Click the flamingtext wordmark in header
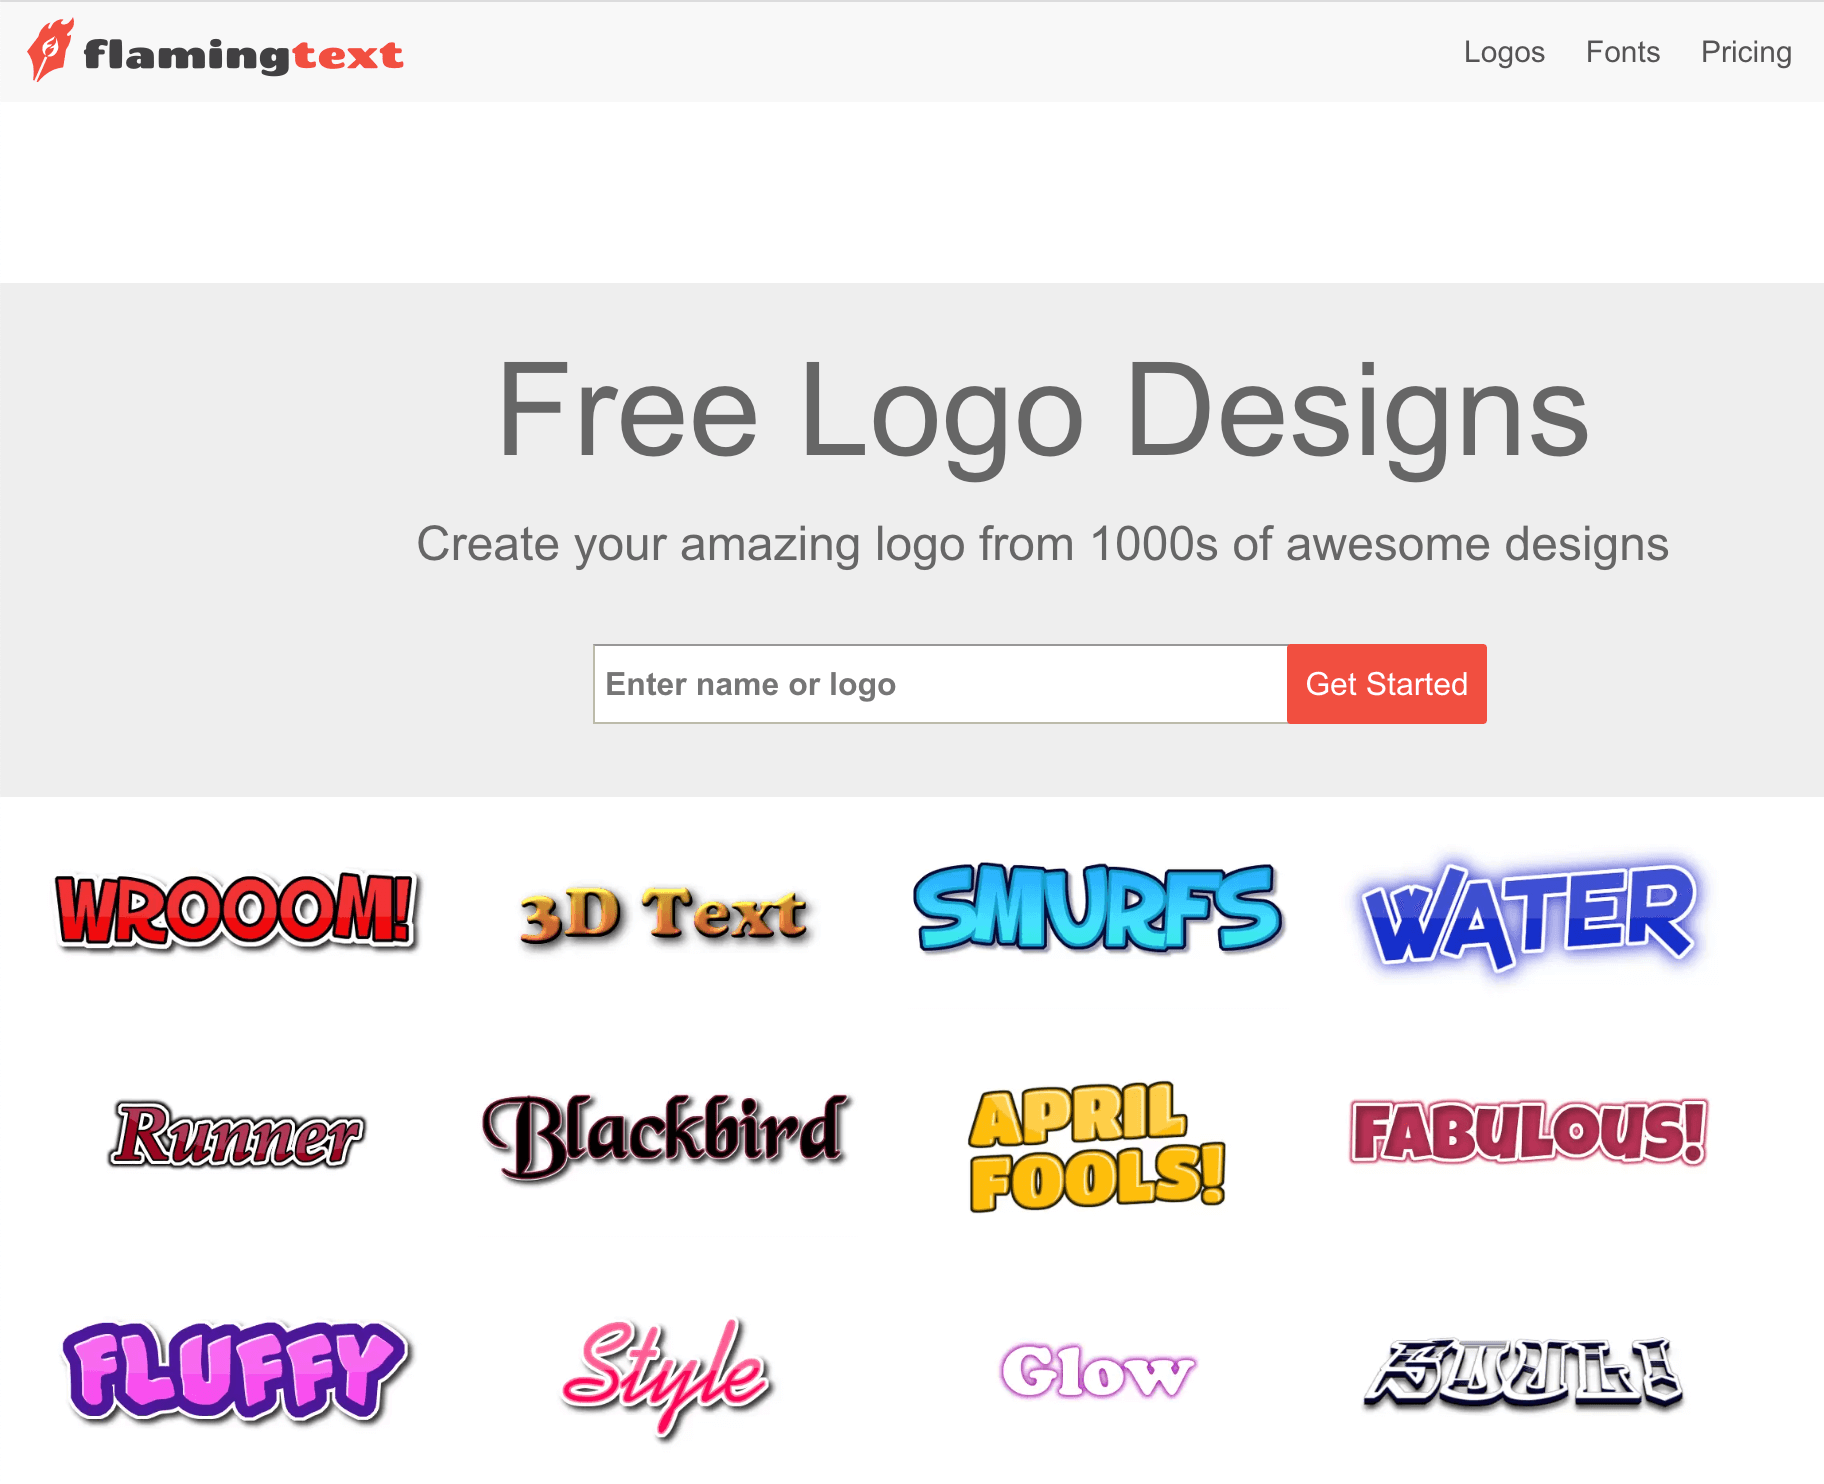The height and width of the screenshot is (1484, 1824). 244,55
